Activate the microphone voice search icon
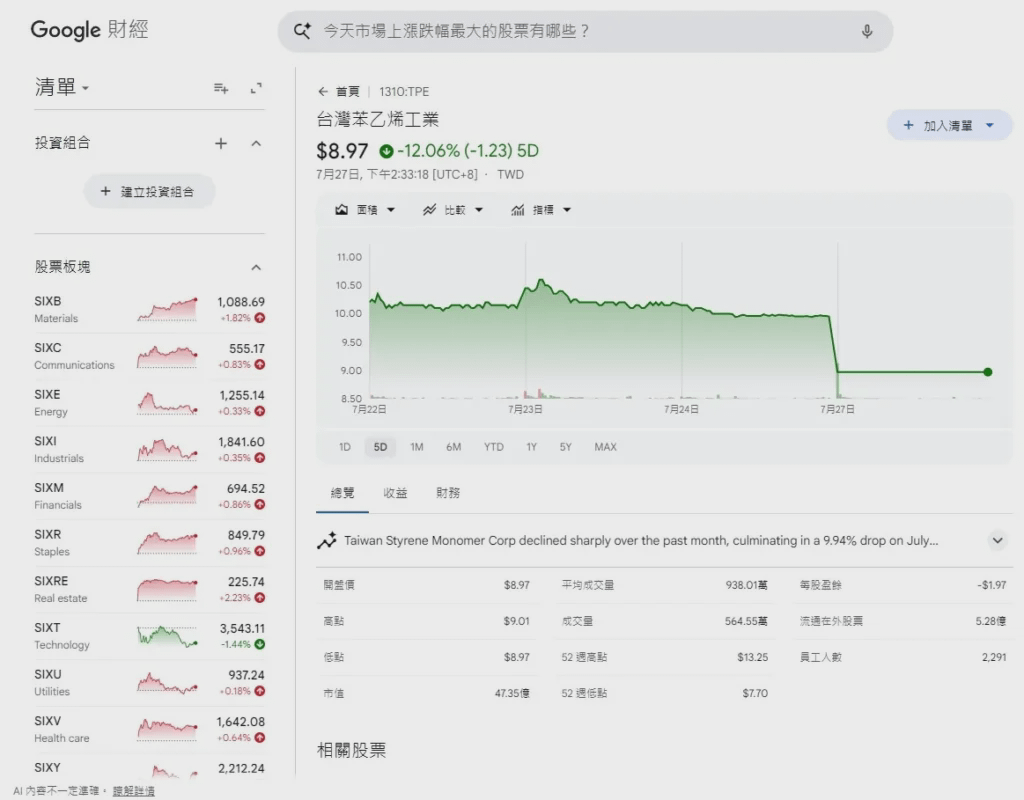The image size is (1024, 800). (867, 31)
